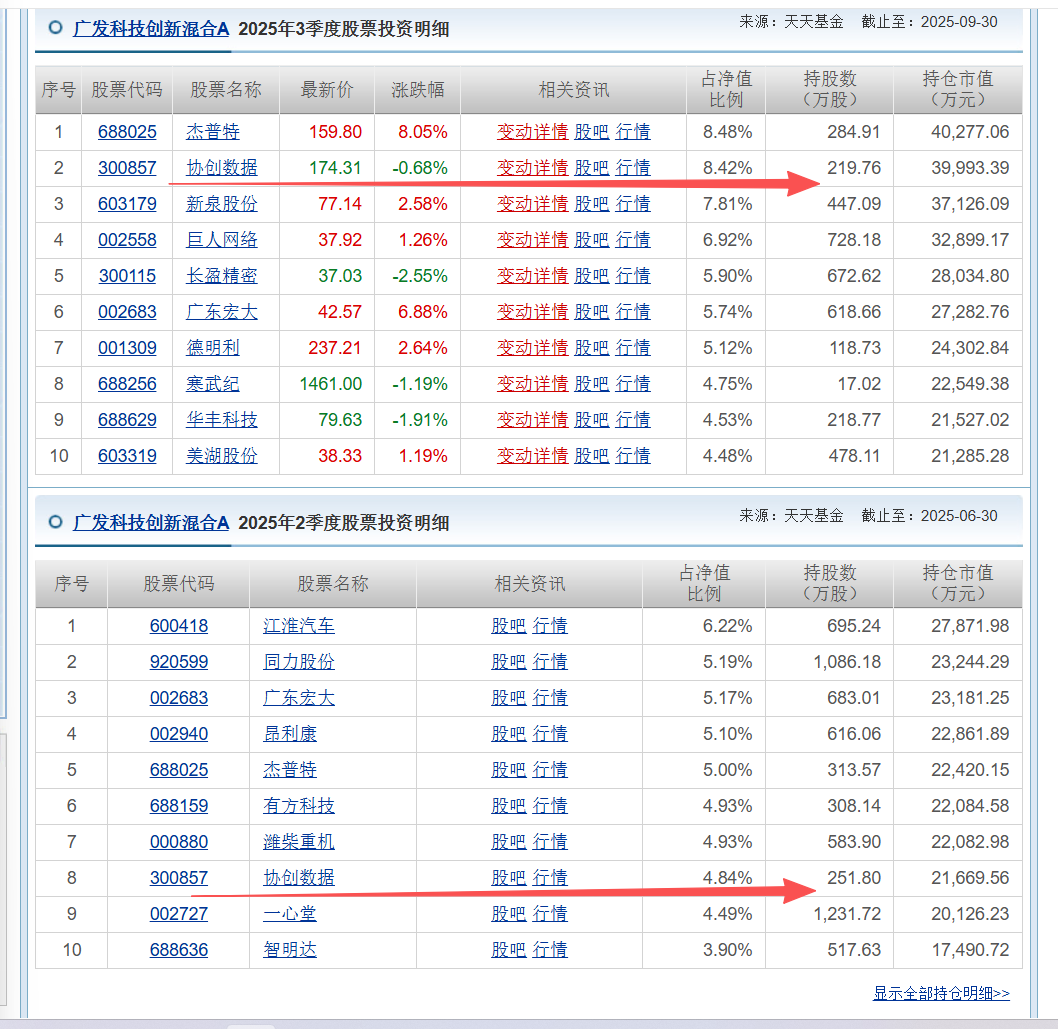
Task: Click stock code 688159 link
Action: (x=179, y=806)
